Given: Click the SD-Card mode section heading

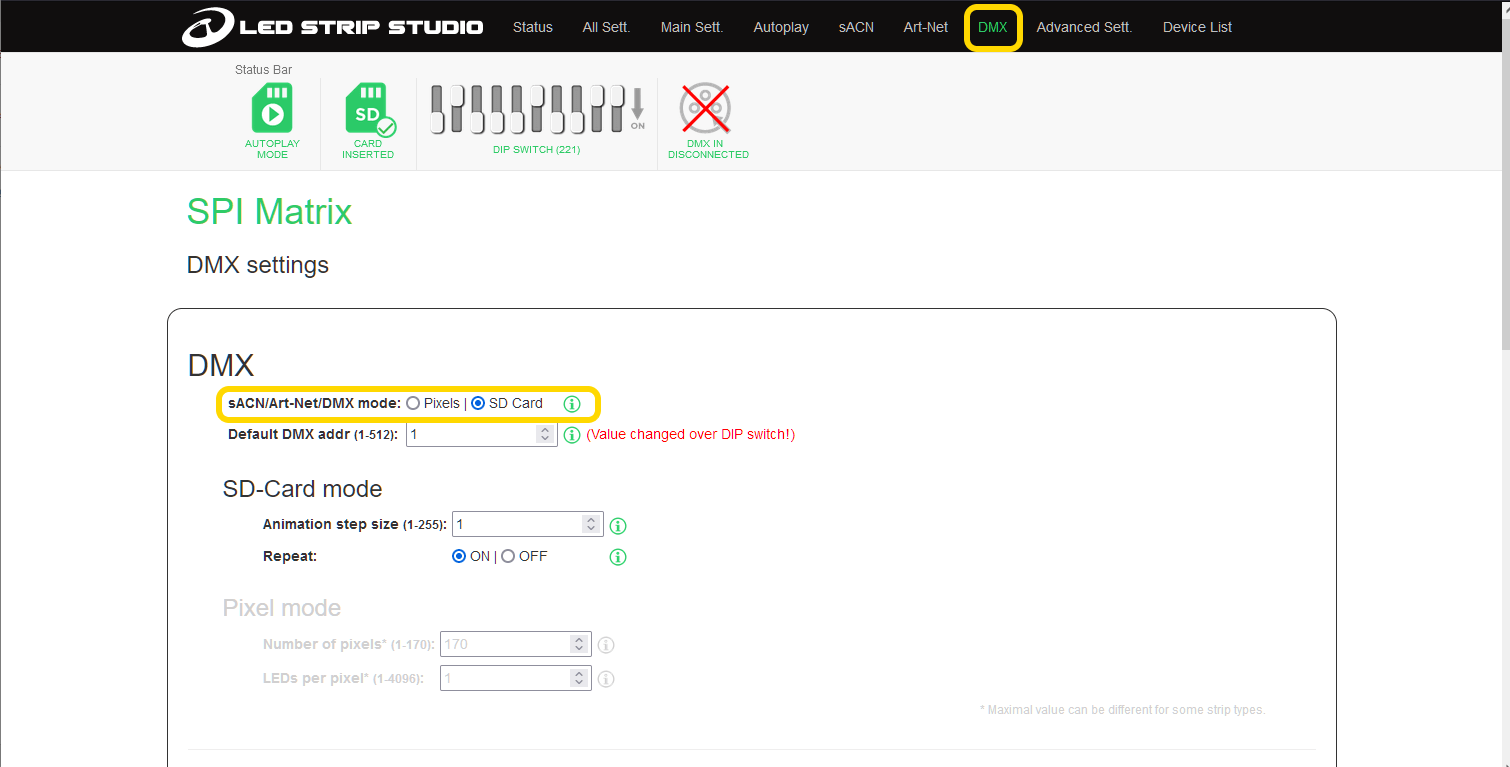Looking at the screenshot, I should [302, 489].
